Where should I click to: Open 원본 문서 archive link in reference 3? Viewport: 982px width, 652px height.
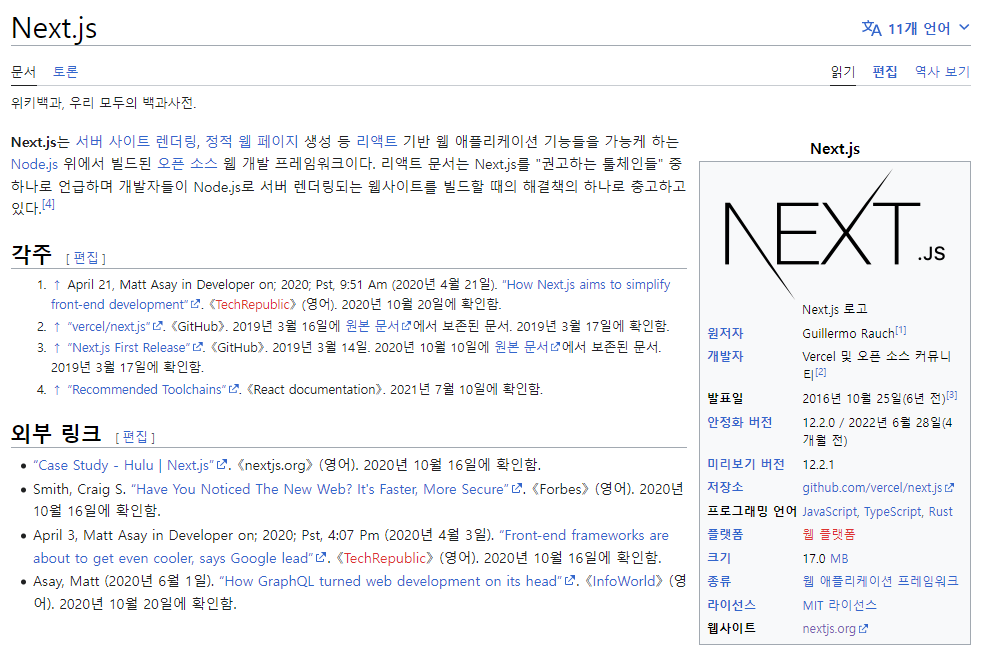point(527,348)
